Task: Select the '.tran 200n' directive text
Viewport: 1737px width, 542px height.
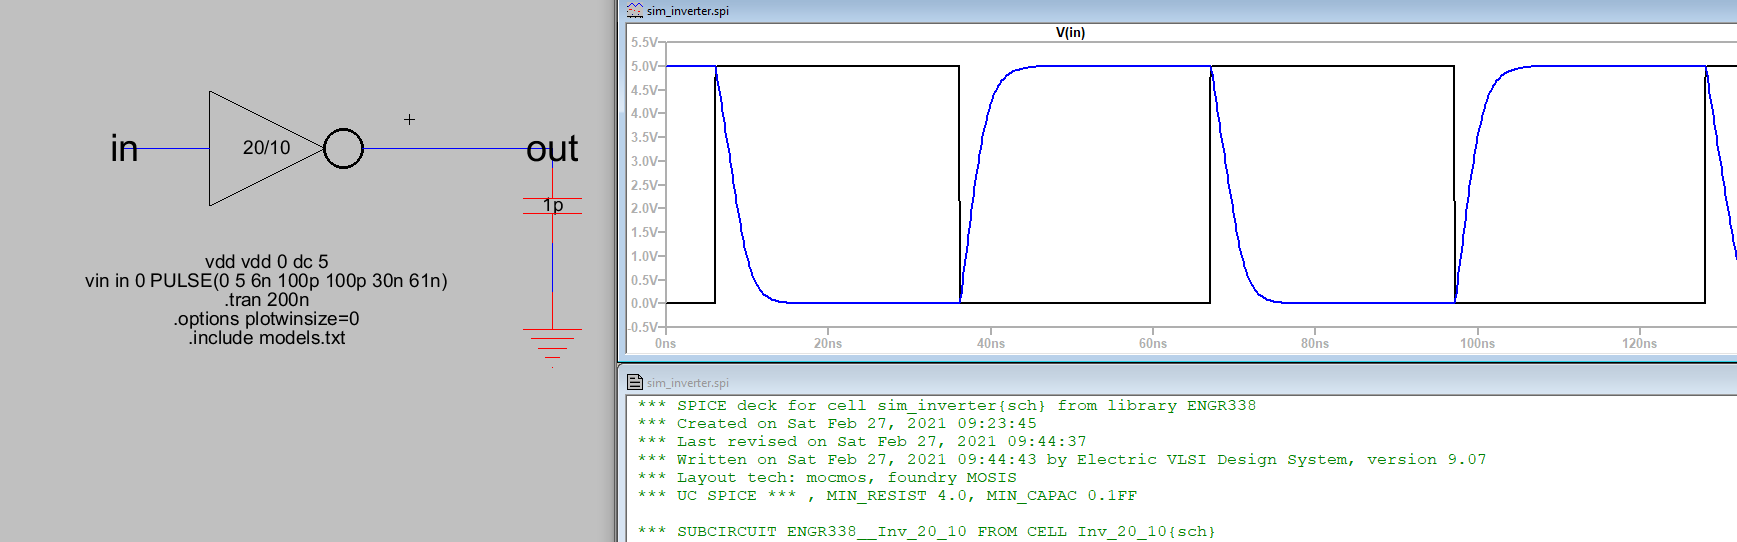Action: coord(267,300)
